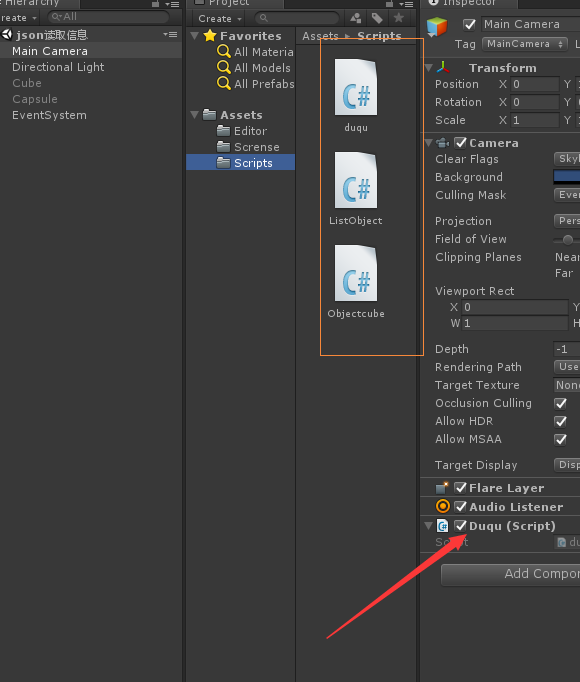580x682 pixels.
Task: Open the Culling Mask dropdown
Action: [567, 195]
